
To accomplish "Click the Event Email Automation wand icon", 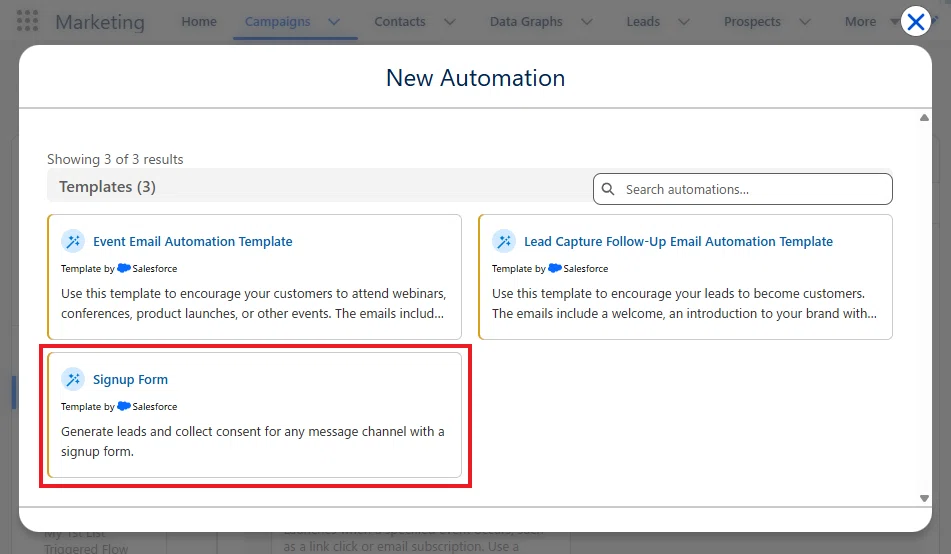I will pos(73,242).
